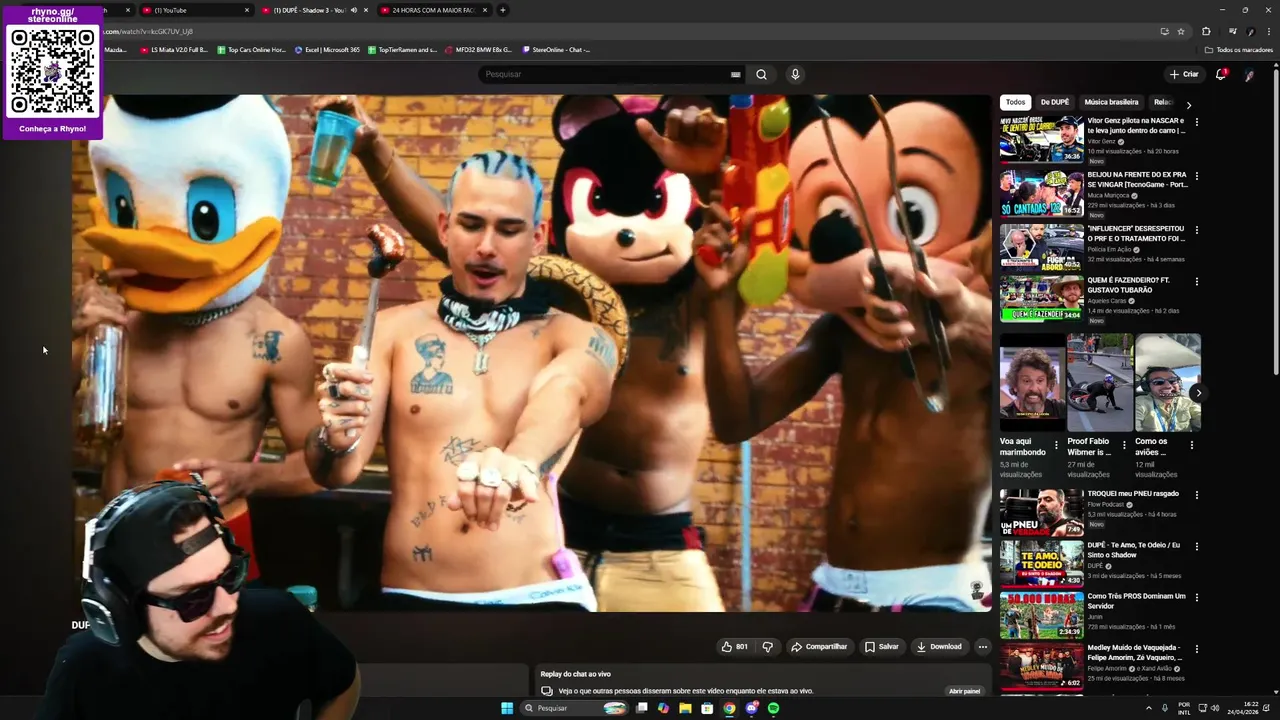Open options for Te Amo, Te Odeio video
The height and width of the screenshot is (720, 1280).
pyautogui.click(x=1197, y=547)
